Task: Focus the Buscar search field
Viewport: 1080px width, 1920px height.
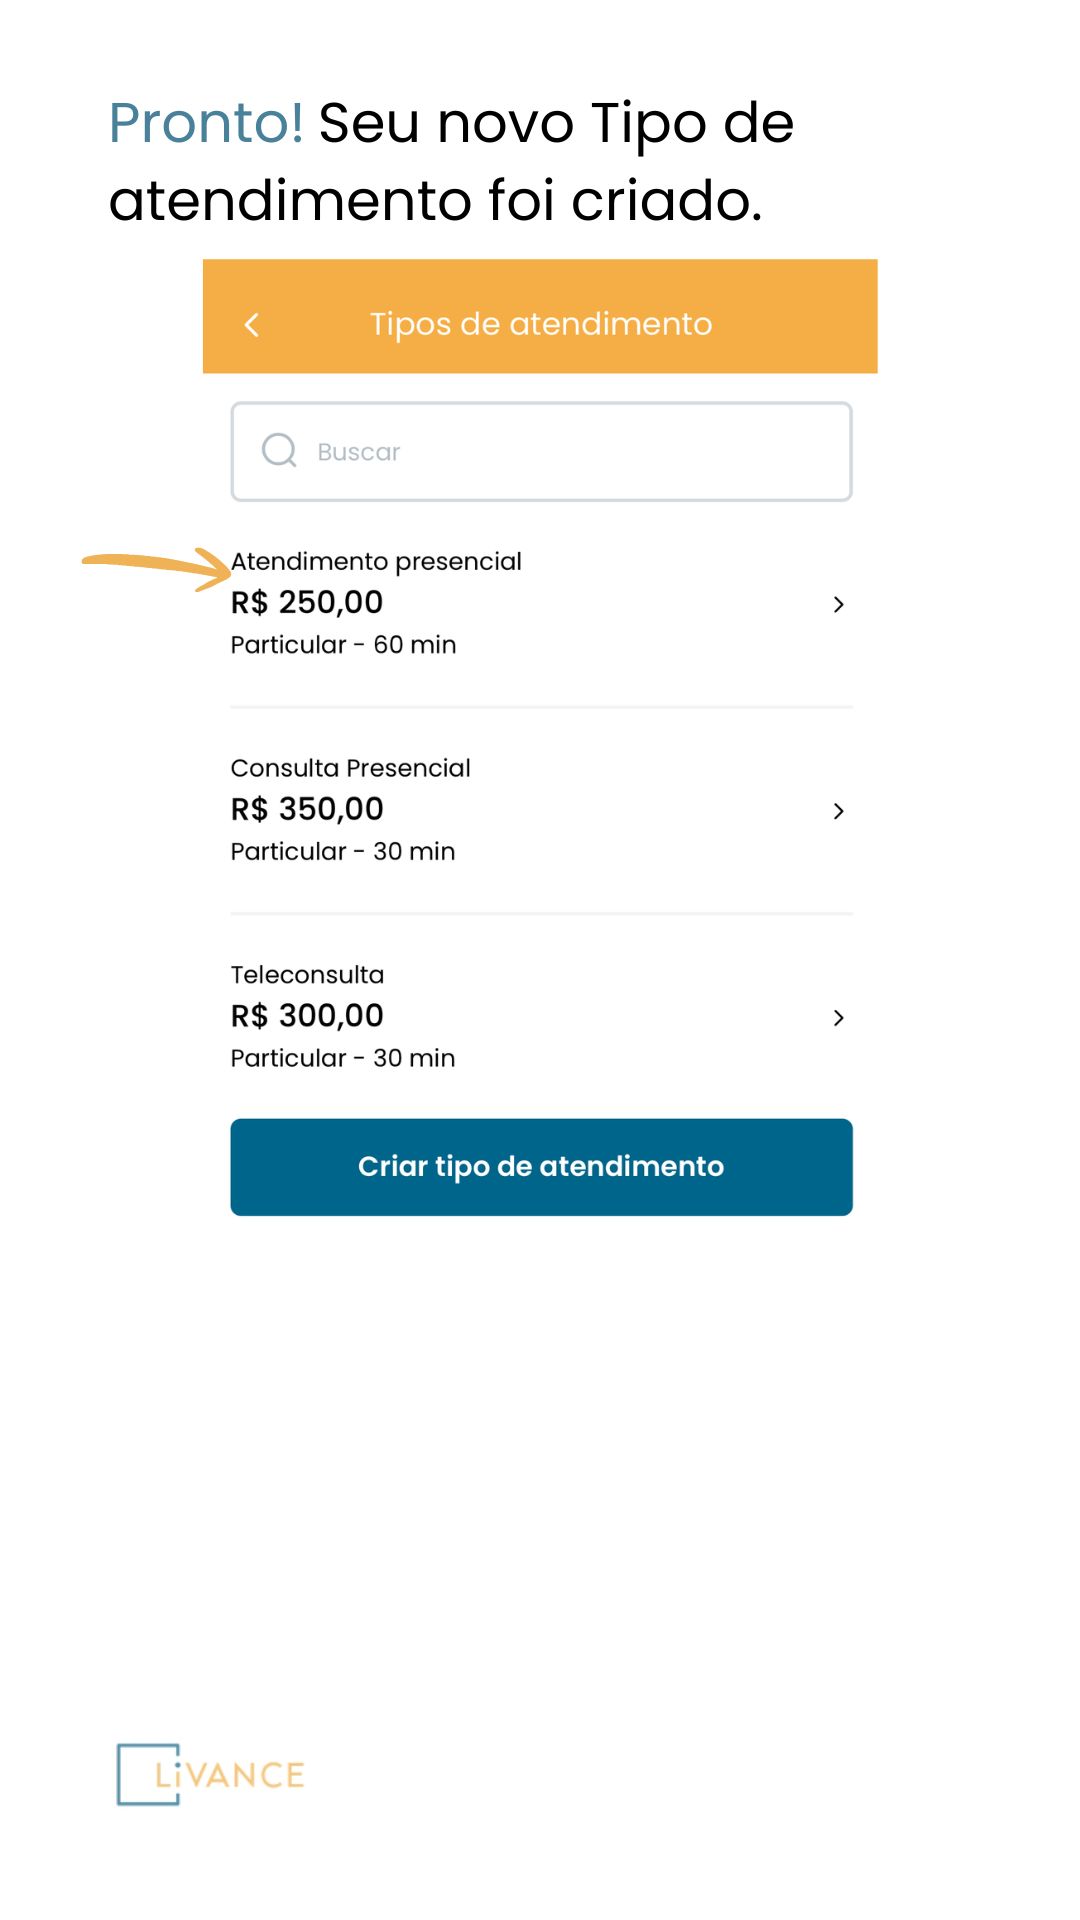Action: 541,452
